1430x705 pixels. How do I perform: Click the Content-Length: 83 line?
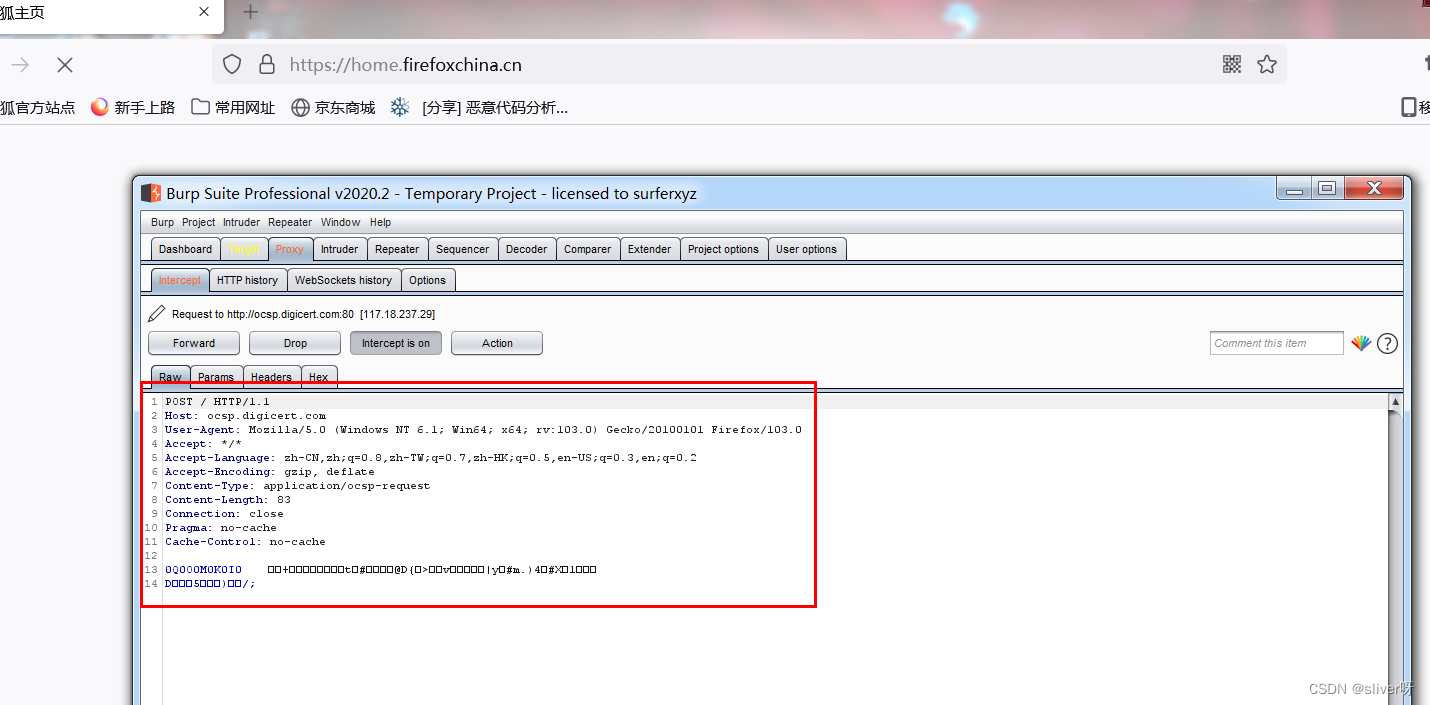[x=228, y=500]
